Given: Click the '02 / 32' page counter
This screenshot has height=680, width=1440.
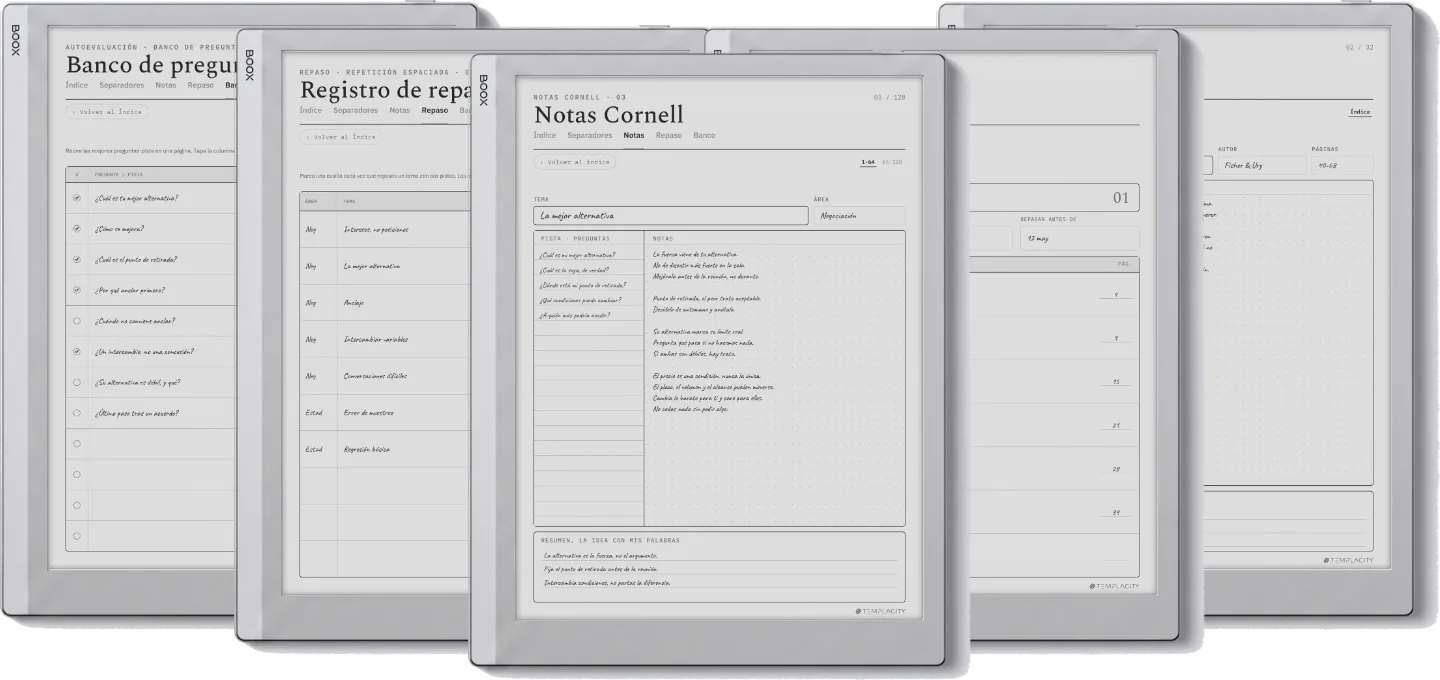Looking at the screenshot, I should click(x=1360, y=47).
